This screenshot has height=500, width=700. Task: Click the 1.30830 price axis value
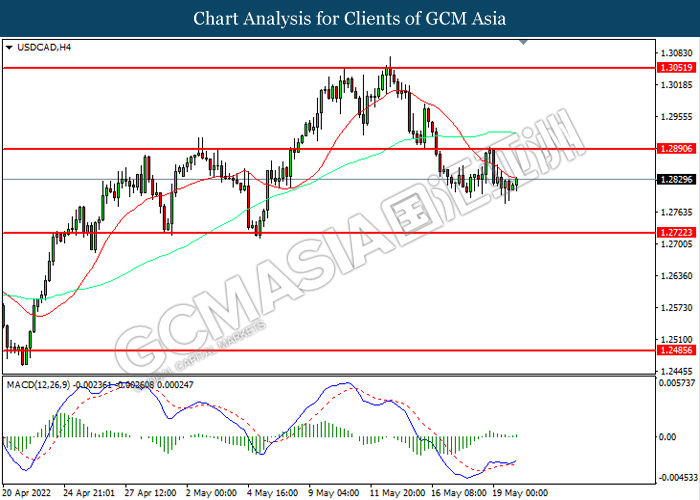[676, 53]
